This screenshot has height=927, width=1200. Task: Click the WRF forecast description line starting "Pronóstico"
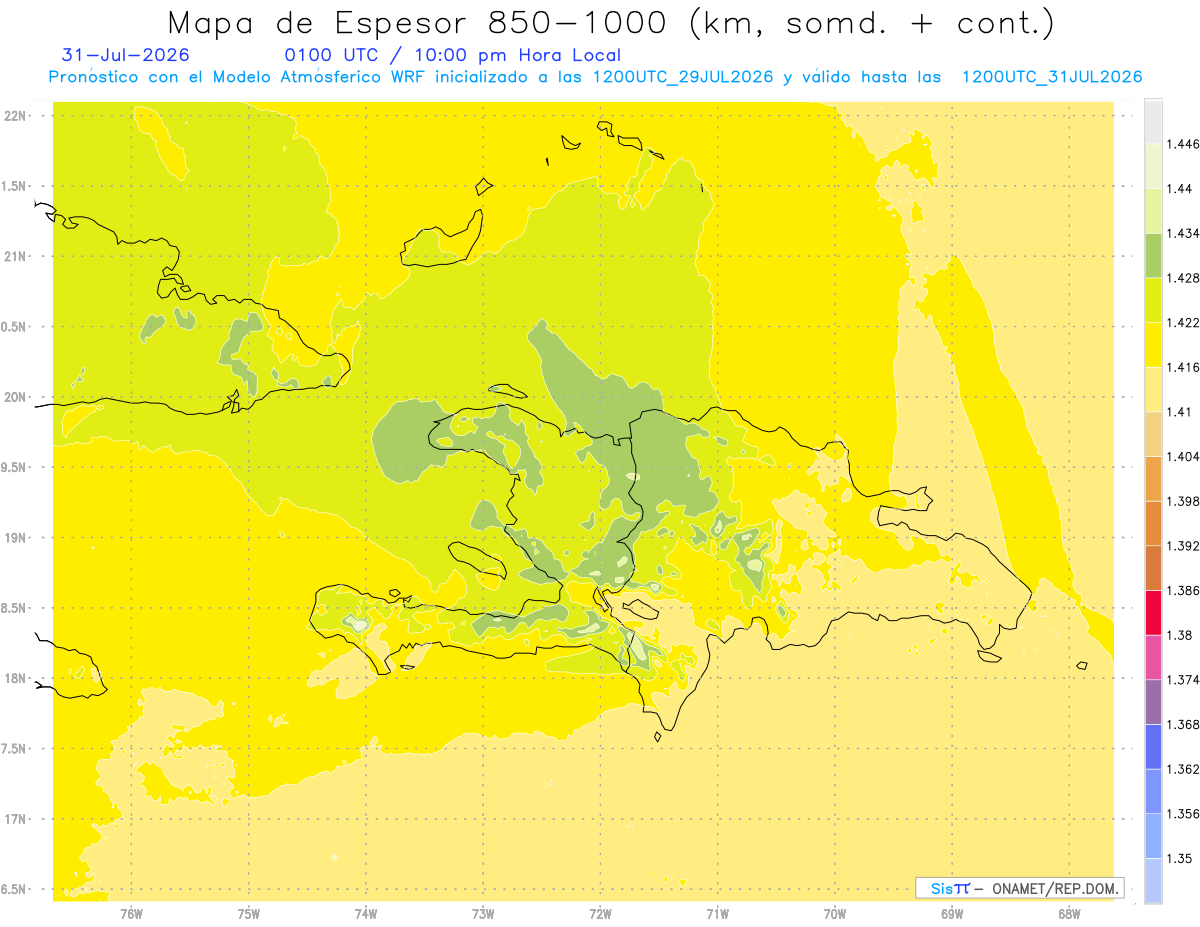(x=595, y=77)
